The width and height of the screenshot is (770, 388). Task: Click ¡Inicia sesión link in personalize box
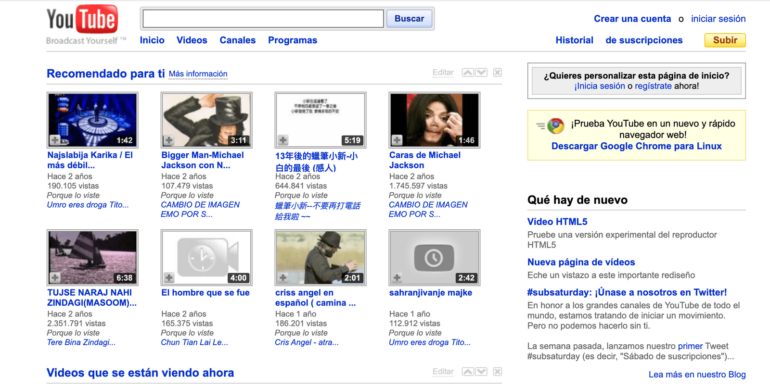point(600,86)
